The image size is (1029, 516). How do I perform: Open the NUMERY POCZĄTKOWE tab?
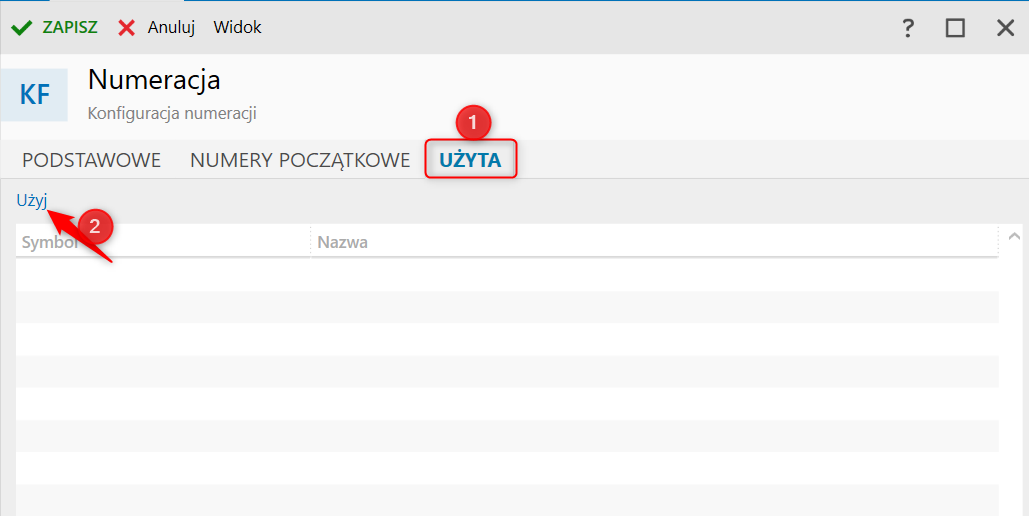(x=300, y=160)
